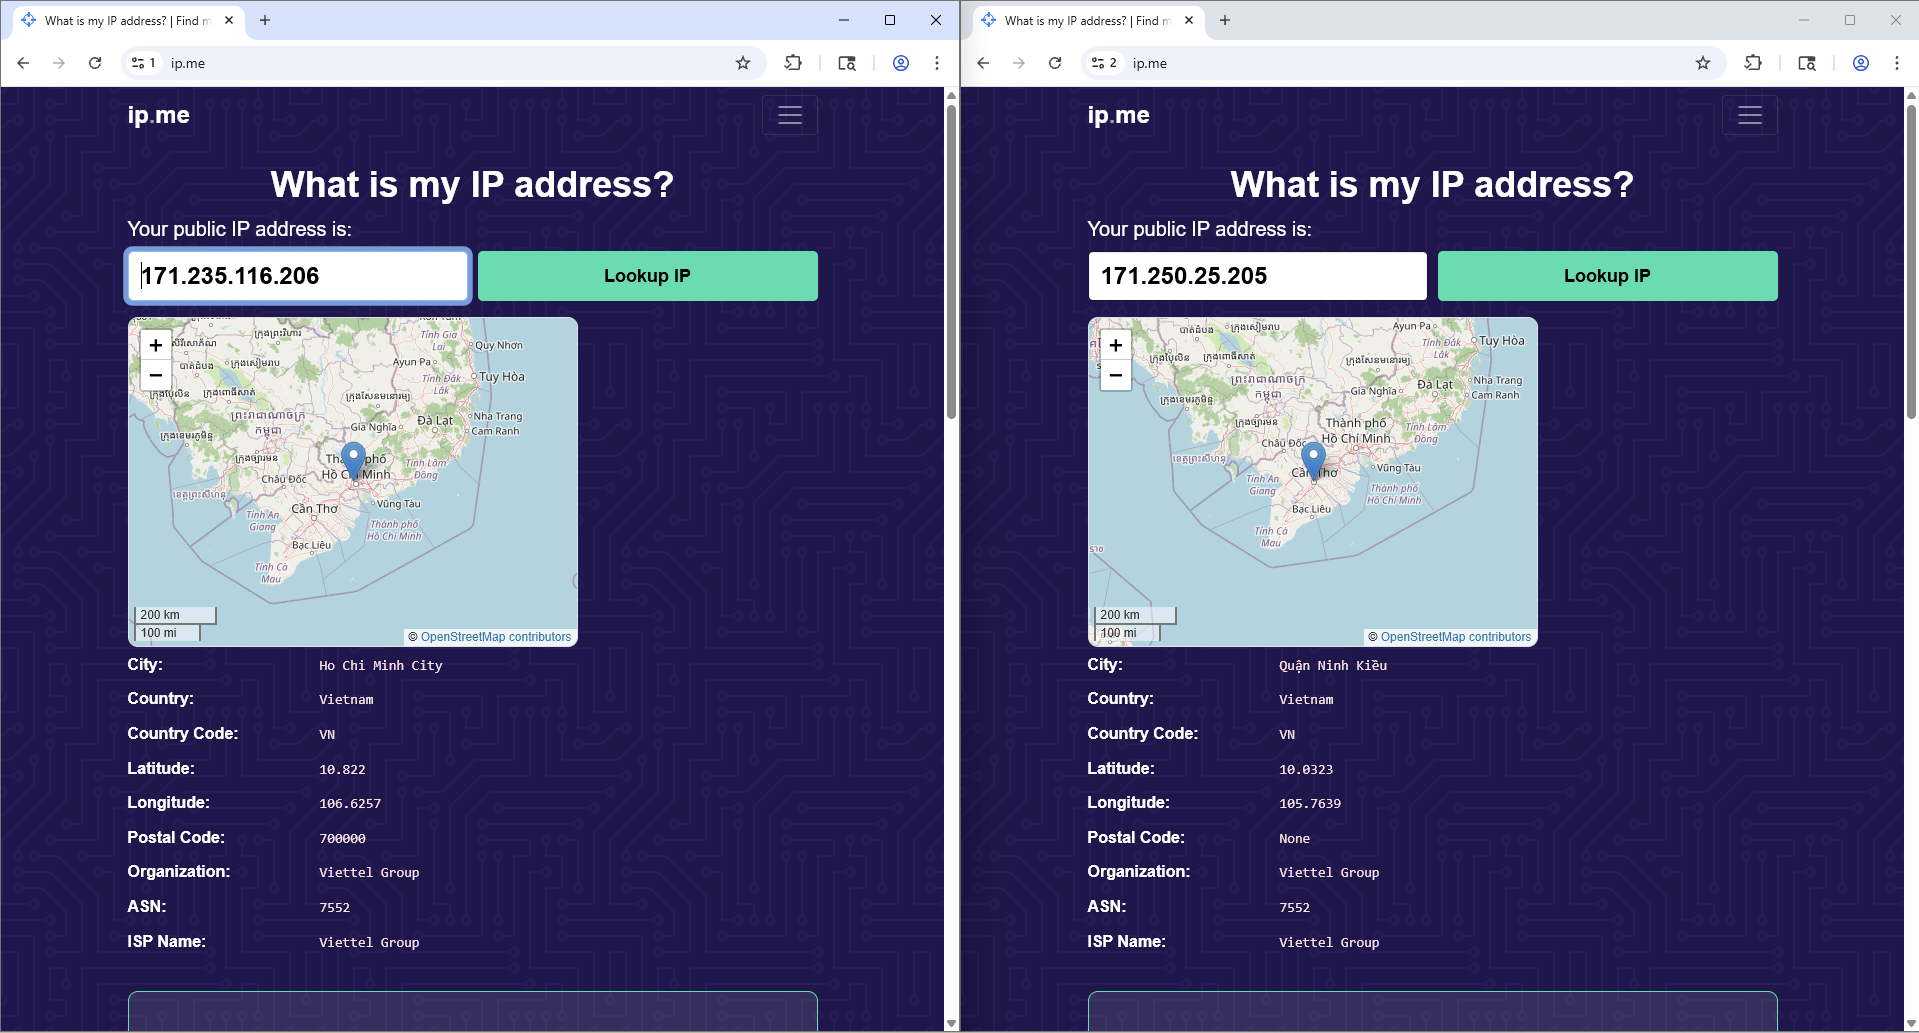Viewport: 1919px width, 1033px height.
Task: Bookmark page with star in left window
Action: (x=742, y=63)
